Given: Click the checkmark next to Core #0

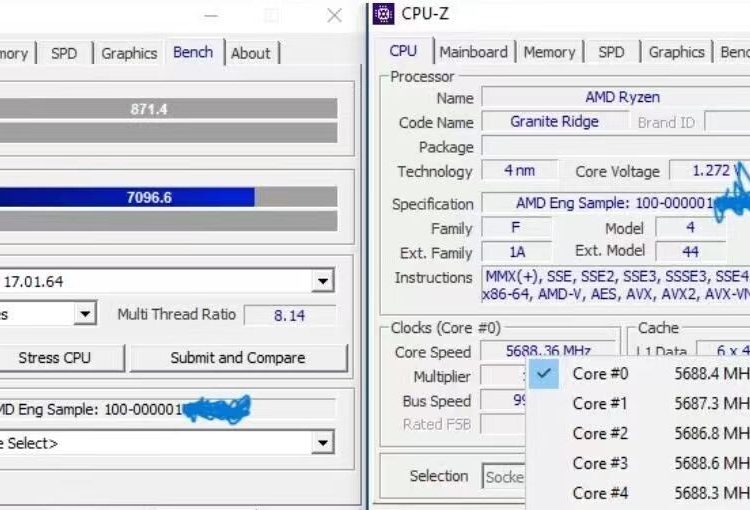Looking at the screenshot, I should (544, 374).
